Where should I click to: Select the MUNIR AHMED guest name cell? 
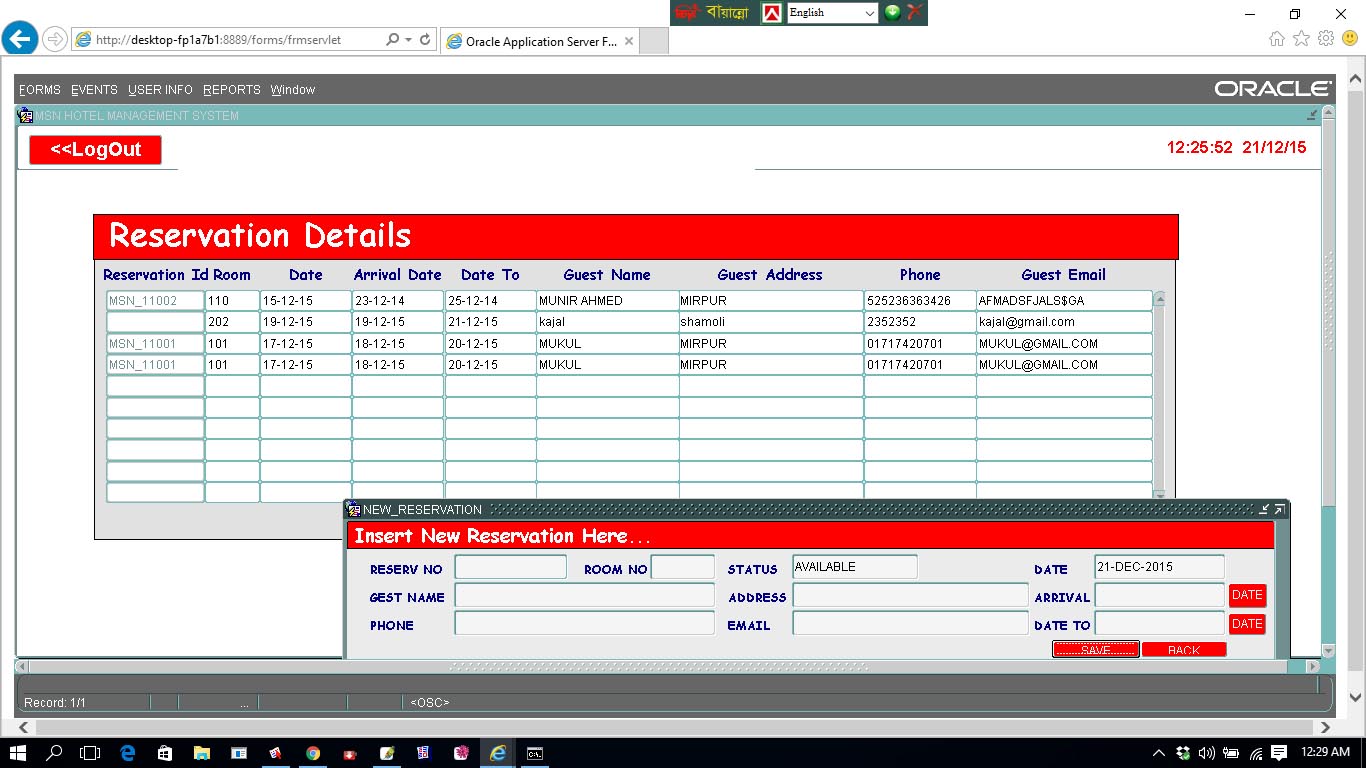pos(606,301)
